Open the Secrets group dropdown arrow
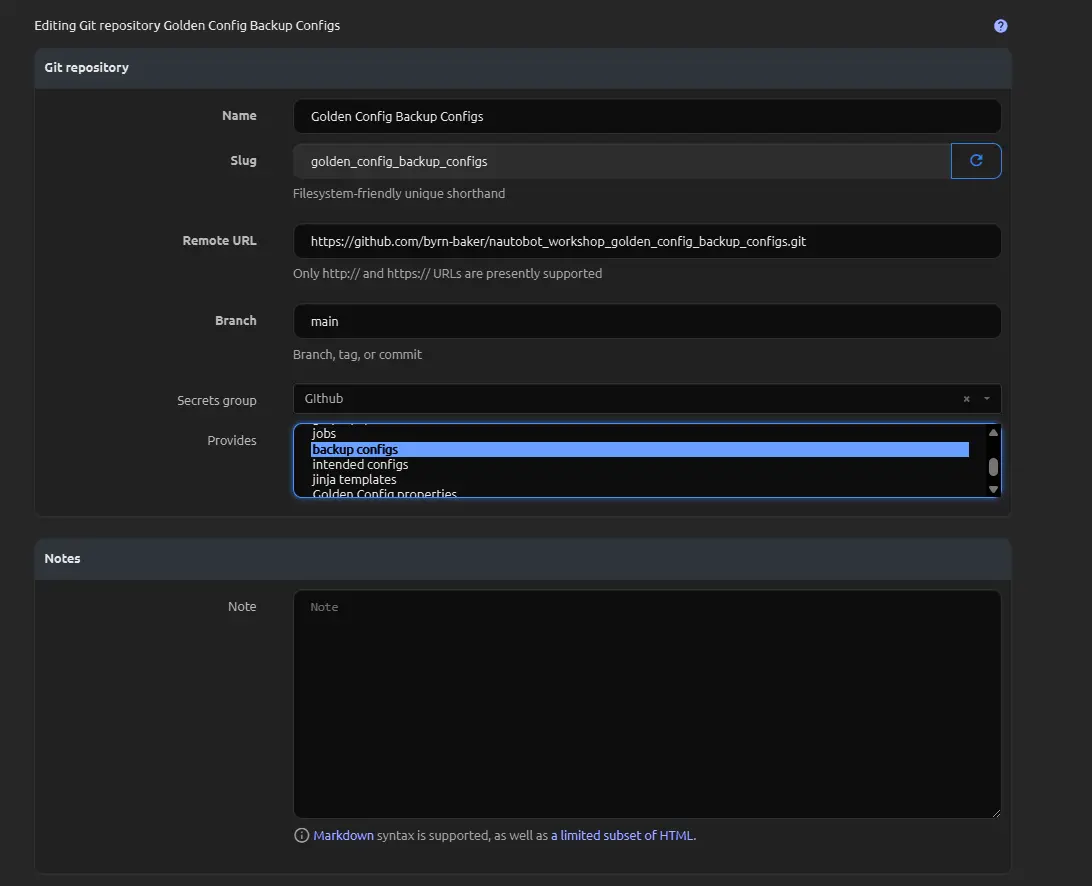 click(987, 399)
